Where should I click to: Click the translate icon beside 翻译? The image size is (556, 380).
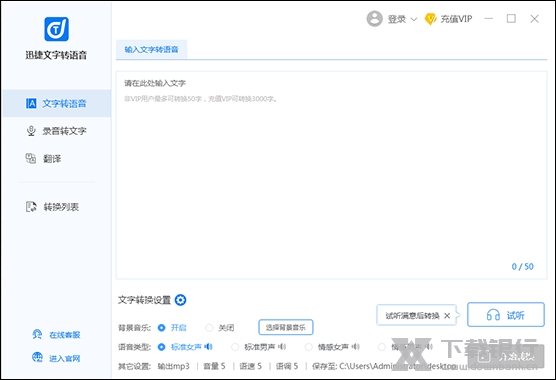[x=31, y=158]
